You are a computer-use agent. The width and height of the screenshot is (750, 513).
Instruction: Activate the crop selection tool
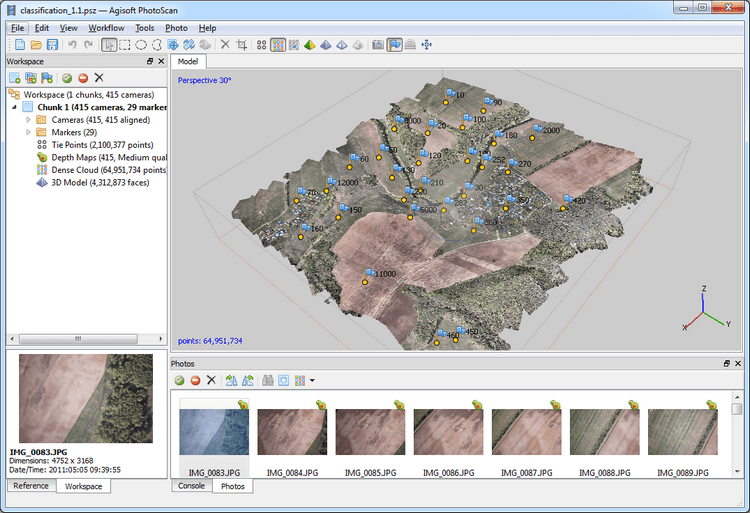[x=242, y=45]
